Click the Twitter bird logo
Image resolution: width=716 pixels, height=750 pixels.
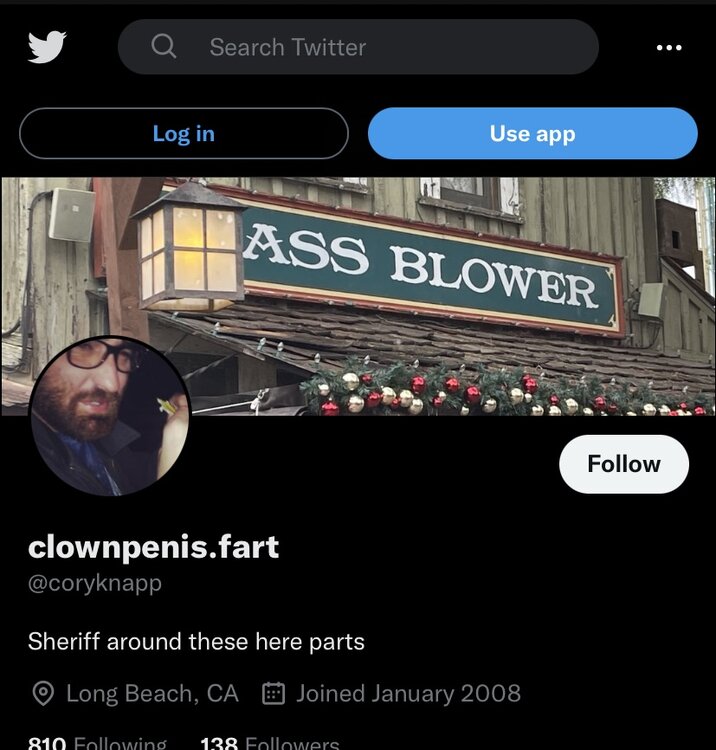[x=47, y=47]
